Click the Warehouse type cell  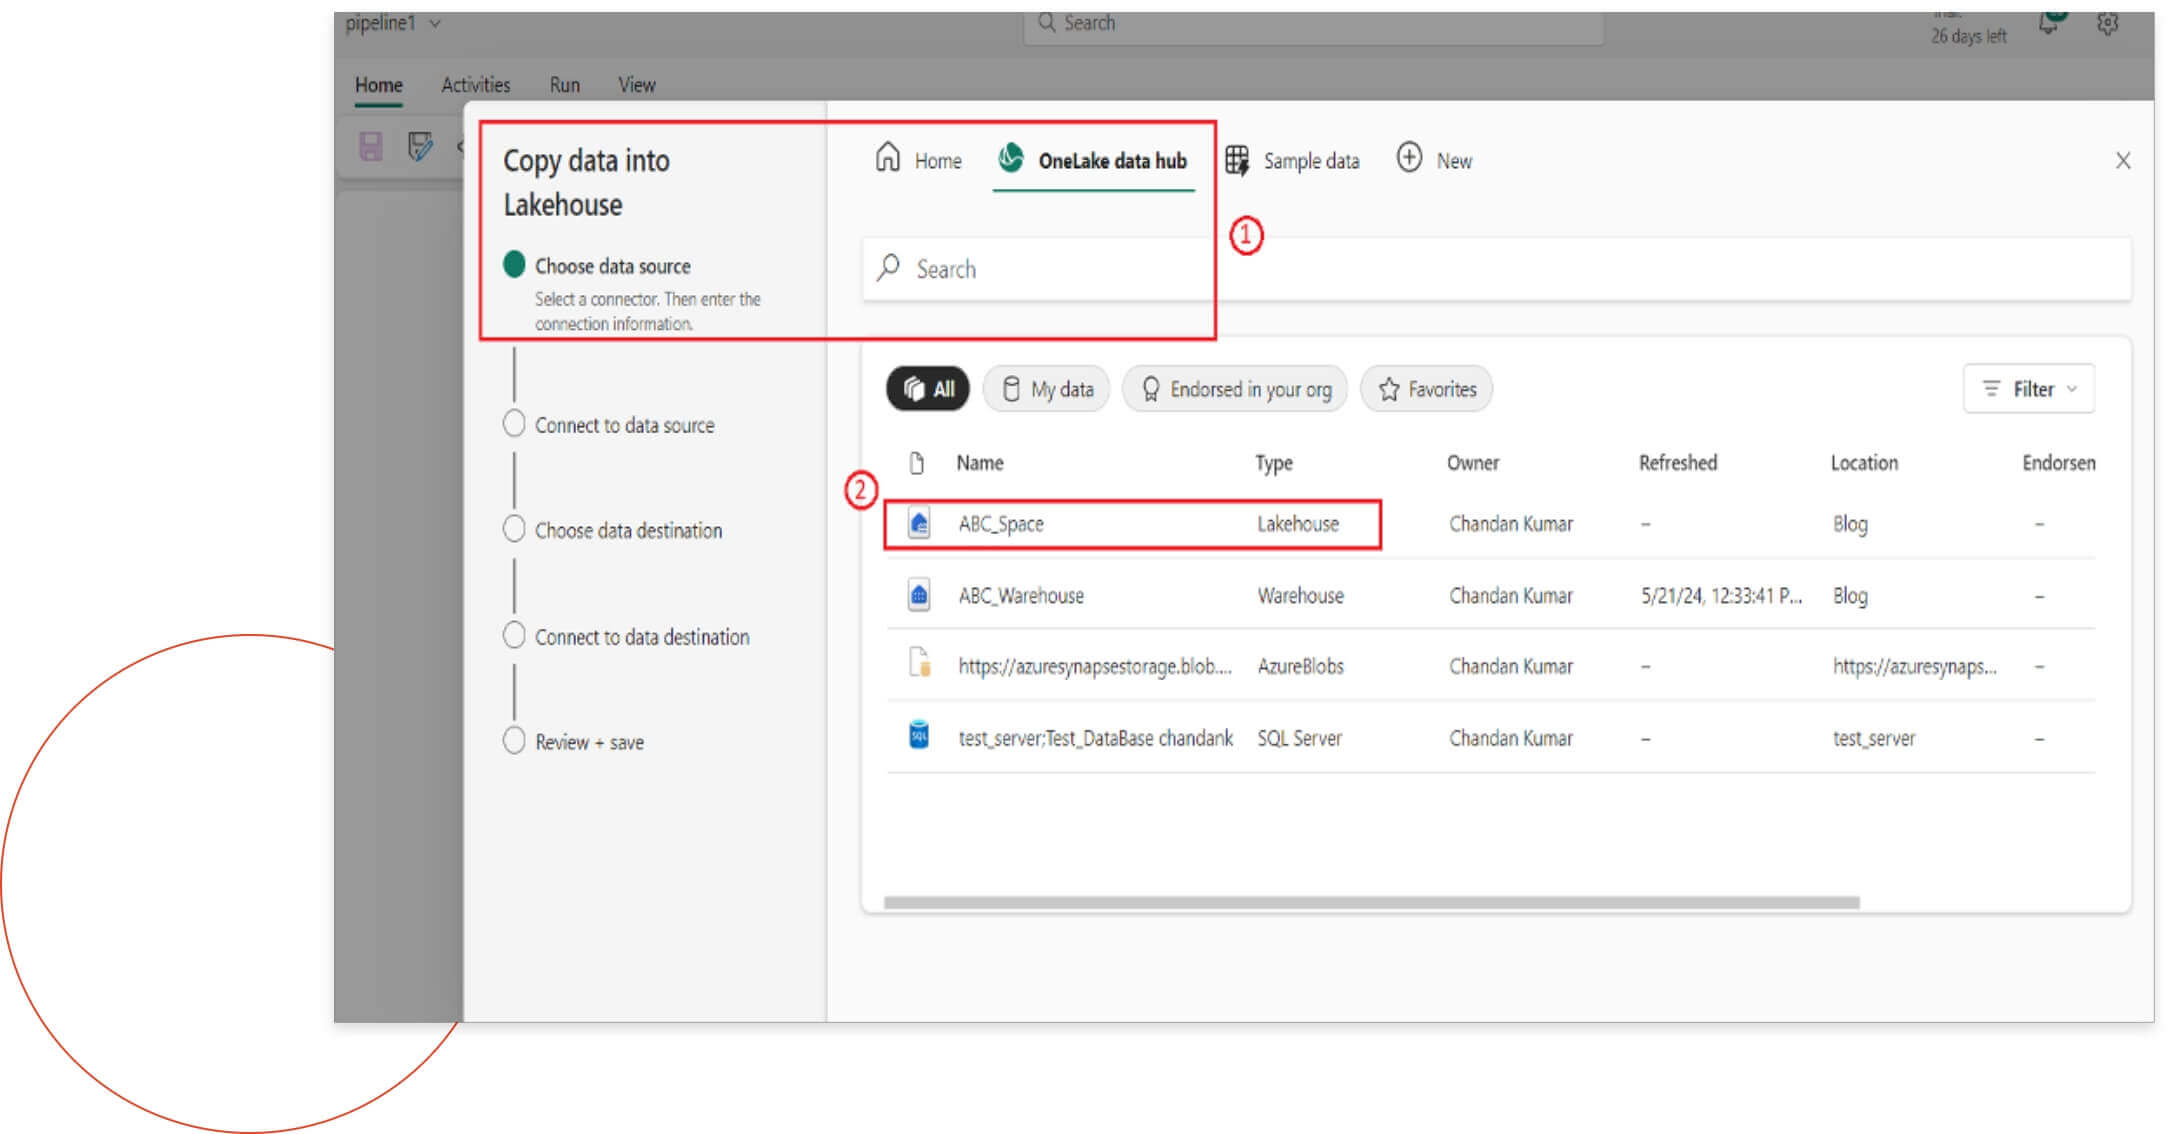1301,596
